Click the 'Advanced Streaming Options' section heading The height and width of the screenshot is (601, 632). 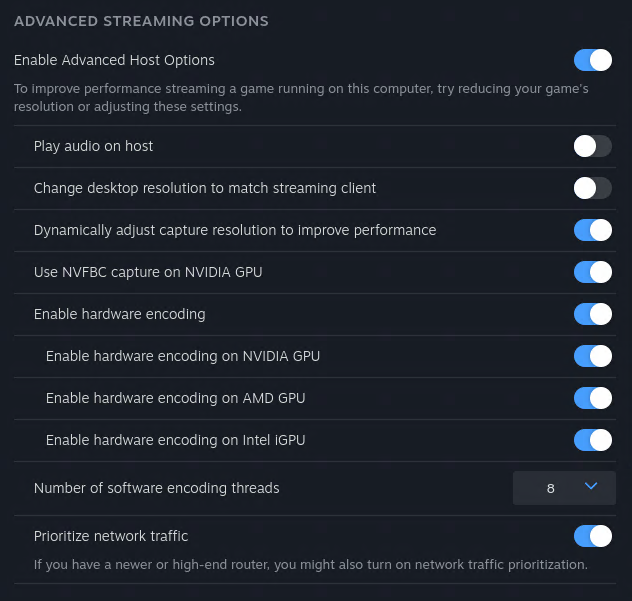coord(141,20)
